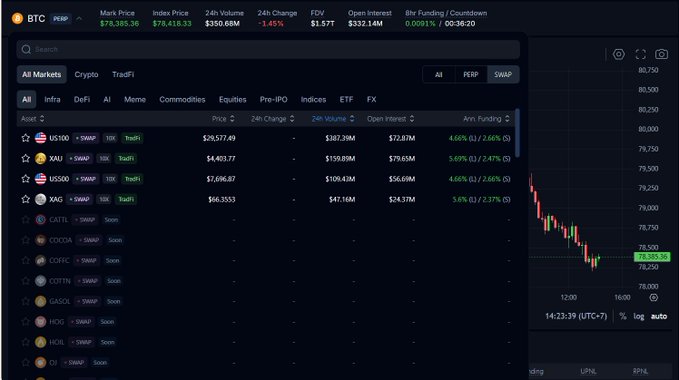This screenshot has width=679, height=380.
Task: Filter markets by Equities
Action: pyautogui.click(x=233, y=100)
